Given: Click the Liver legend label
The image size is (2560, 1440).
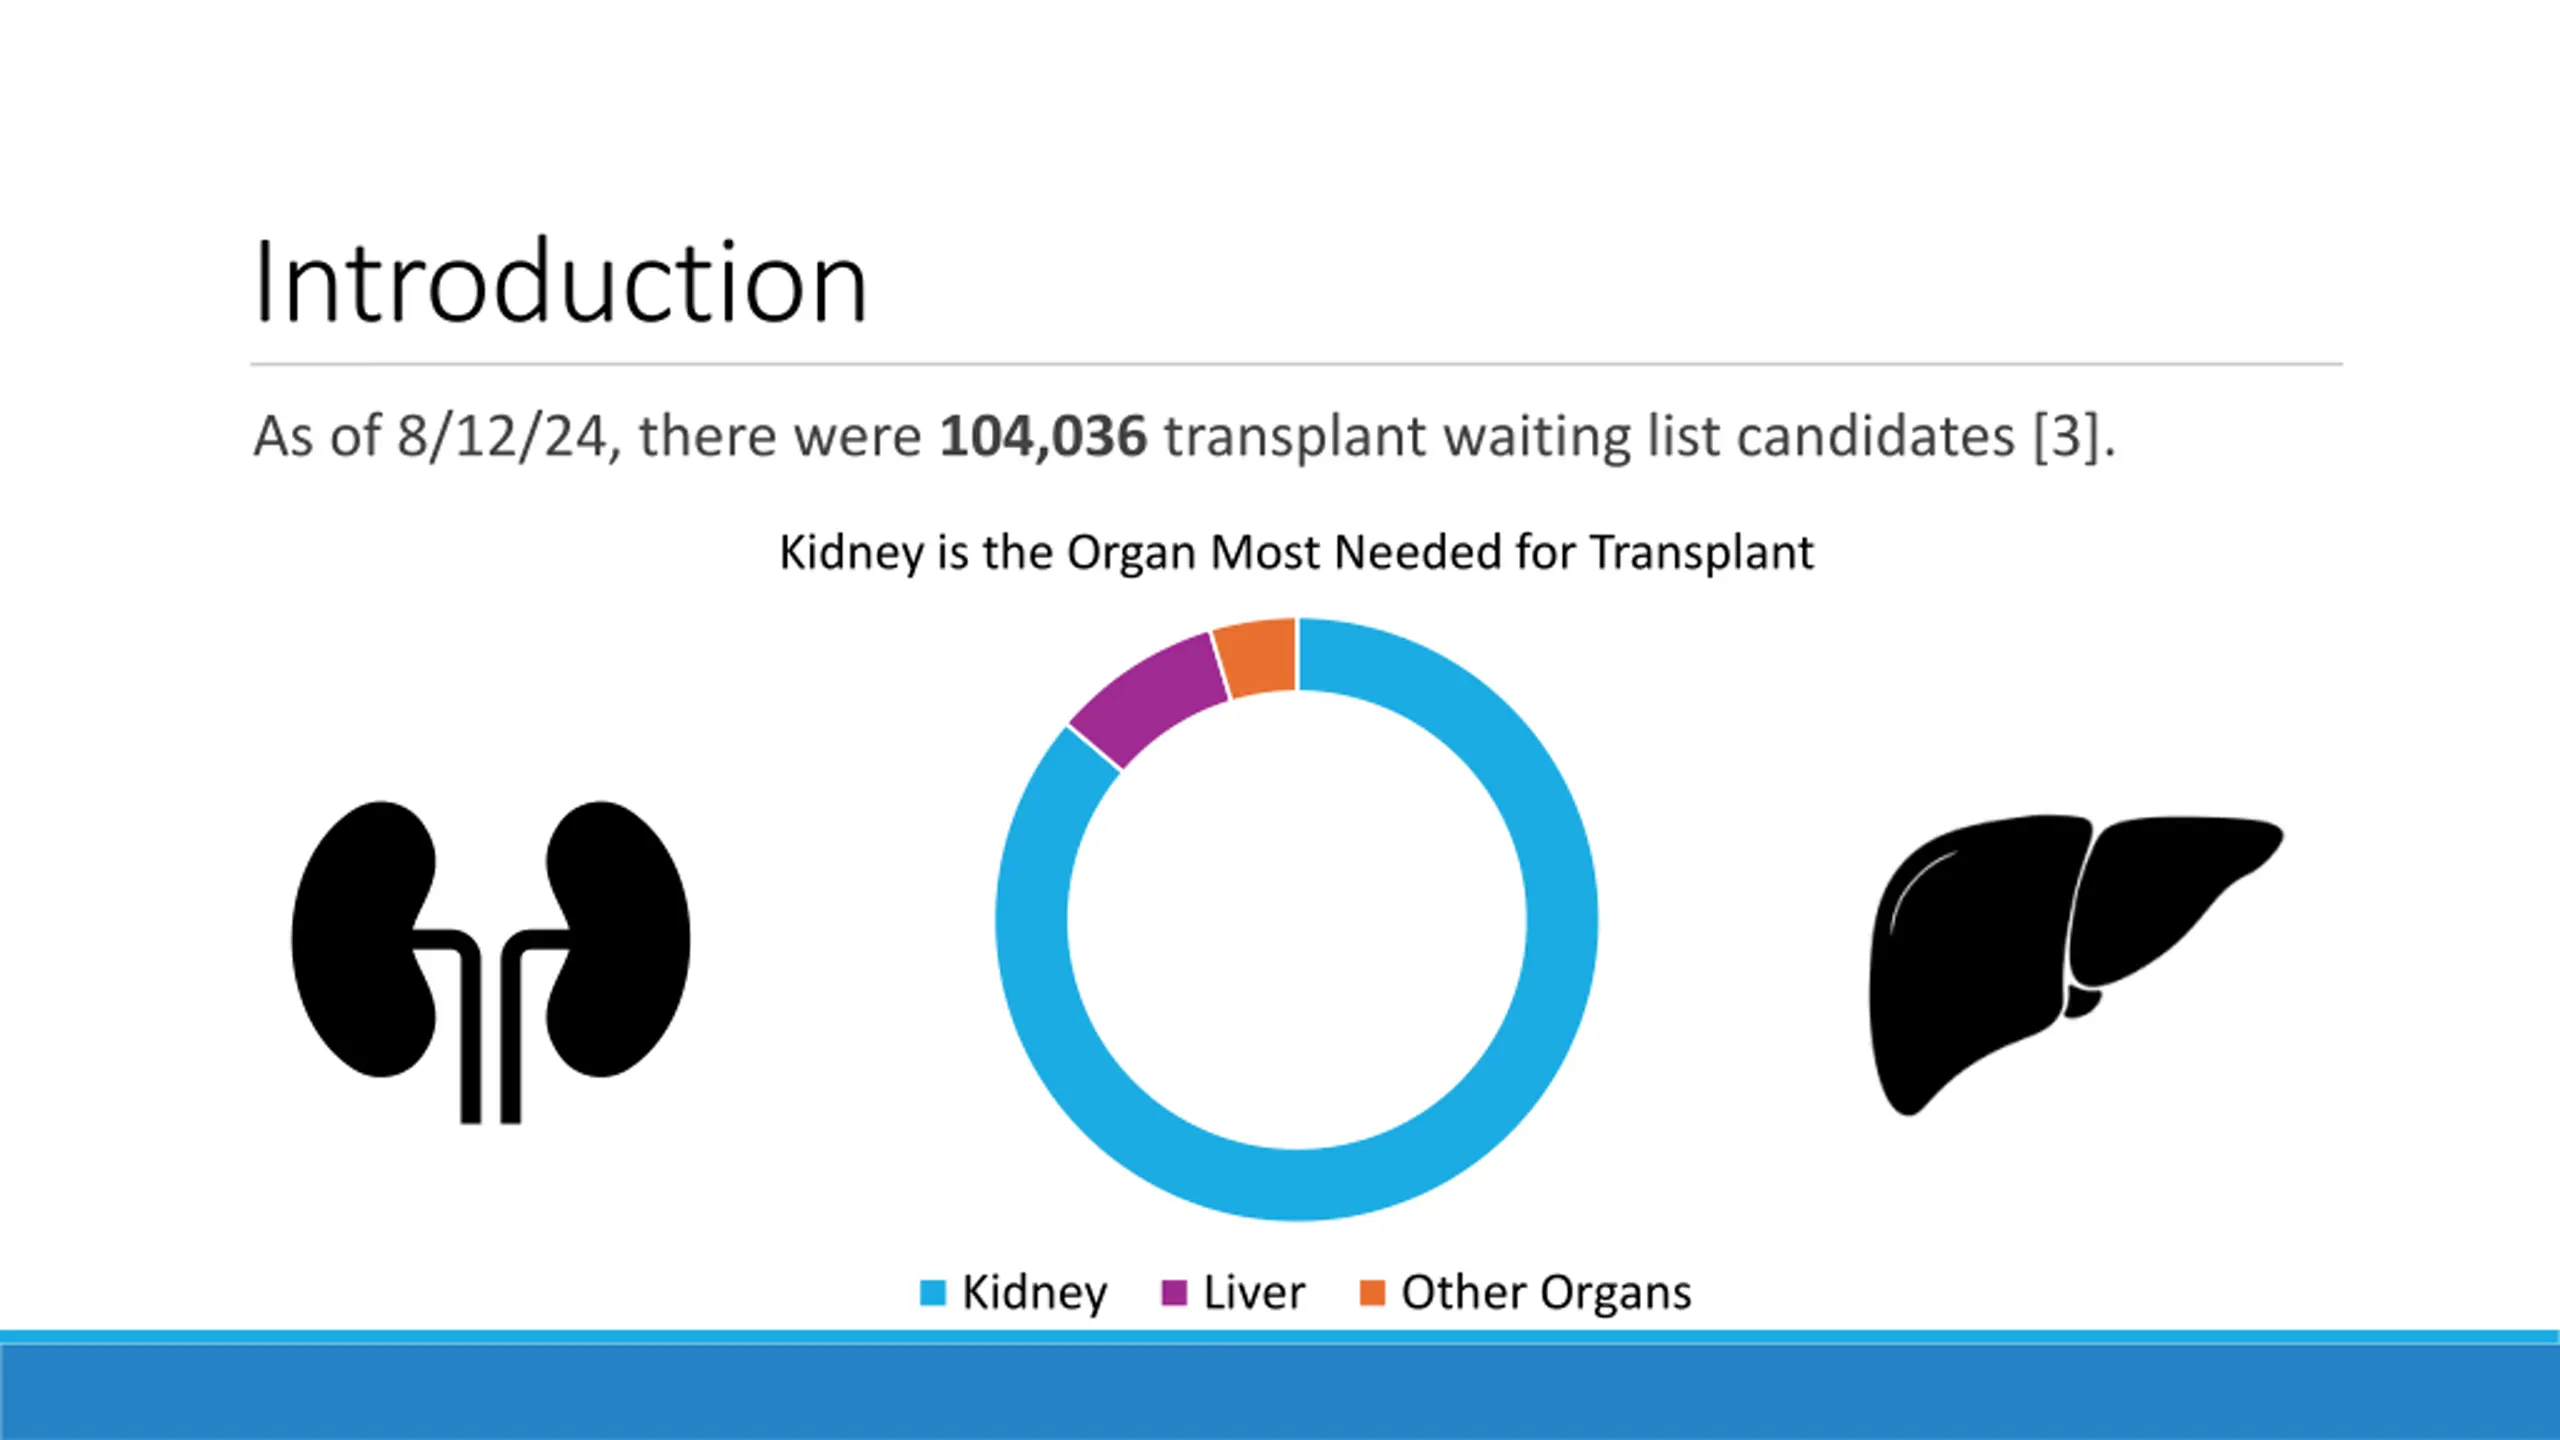Looking at the screenshot, I should click(x=1254, y=1292).
